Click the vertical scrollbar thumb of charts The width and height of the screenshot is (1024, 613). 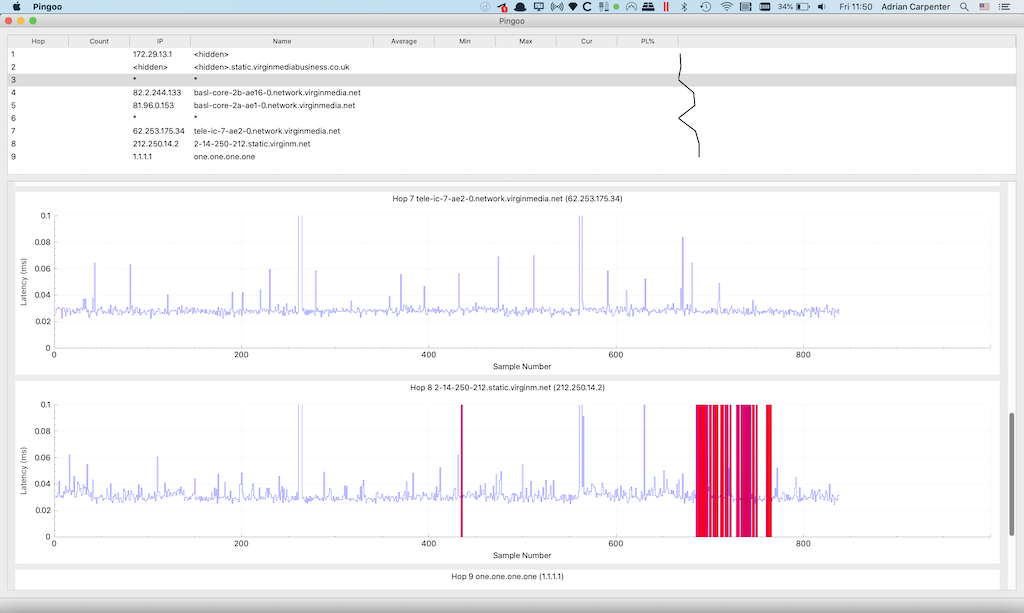(x=1012, y=474)
